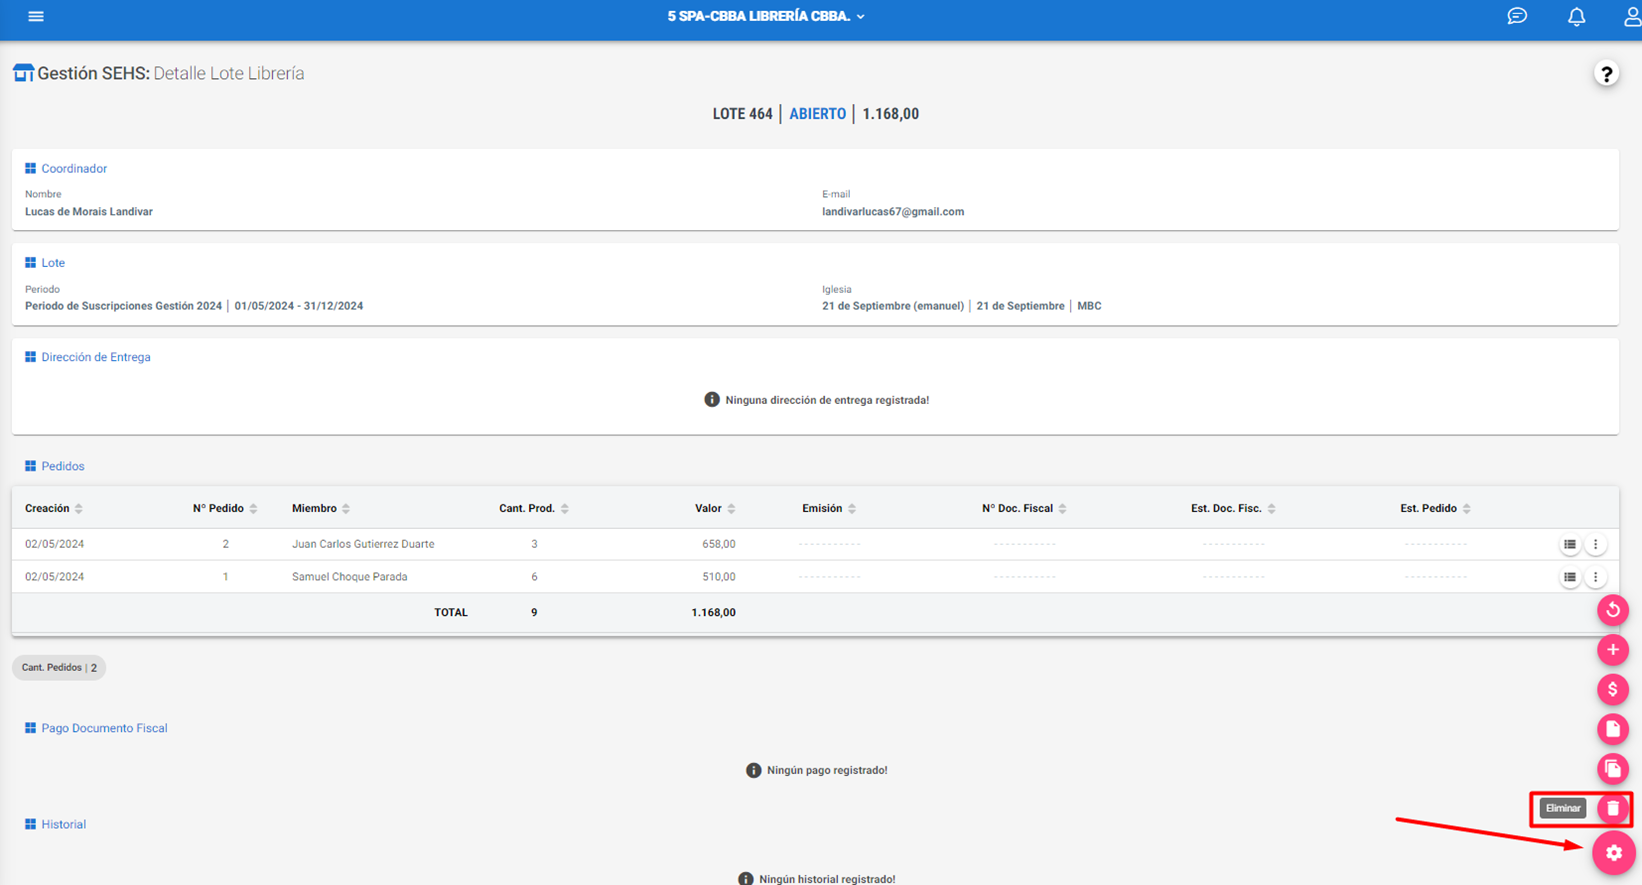Click the Miembro column header
The height and width of the screenshot is (885, 1642).
pyautogui.click(x=314, y=509)
